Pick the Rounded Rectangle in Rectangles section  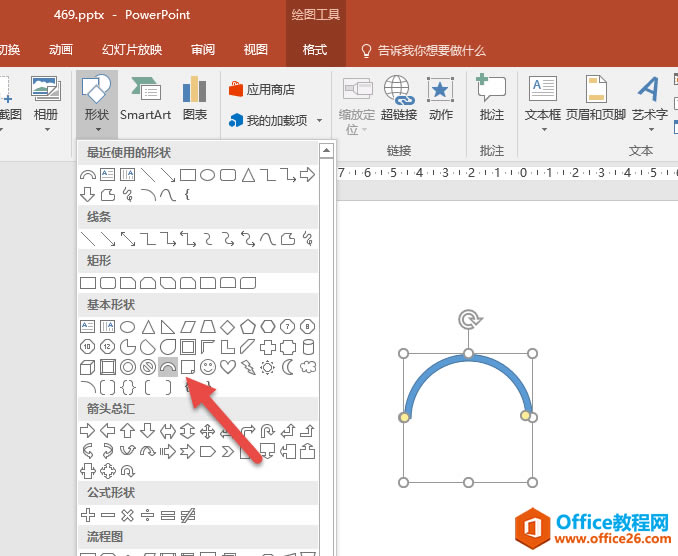tap(108, 283)
